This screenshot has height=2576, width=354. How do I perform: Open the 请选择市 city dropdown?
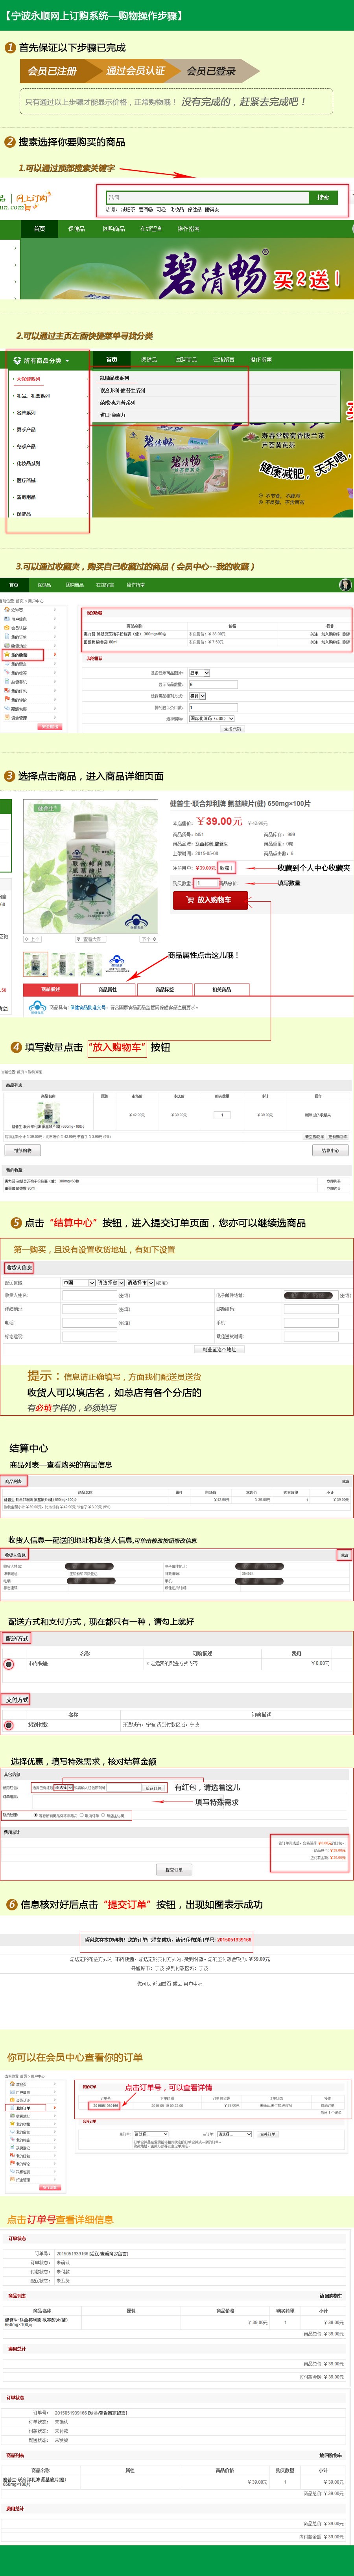(140, 1283)
